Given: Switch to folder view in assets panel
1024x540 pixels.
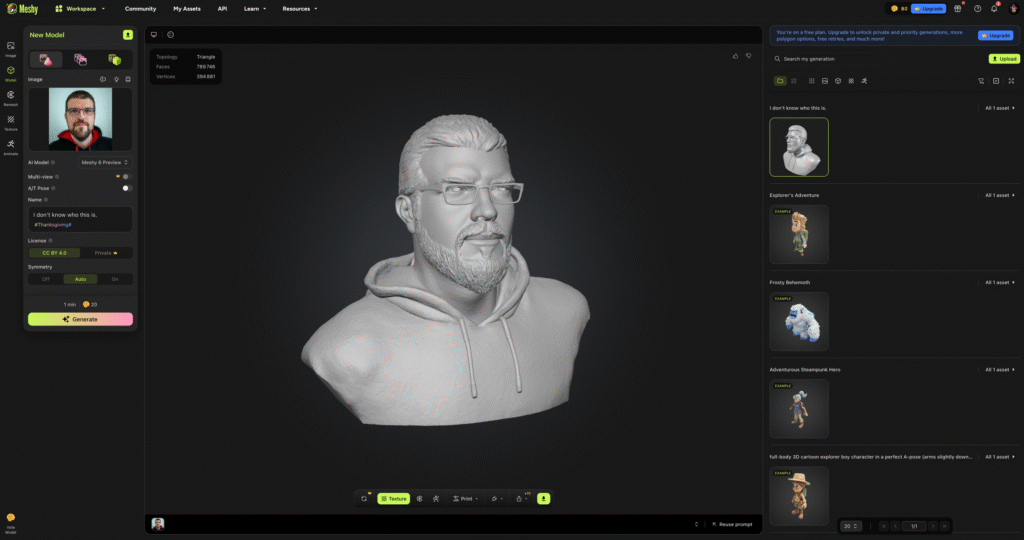Looking at the screenshot, I should tap(781, 80).
